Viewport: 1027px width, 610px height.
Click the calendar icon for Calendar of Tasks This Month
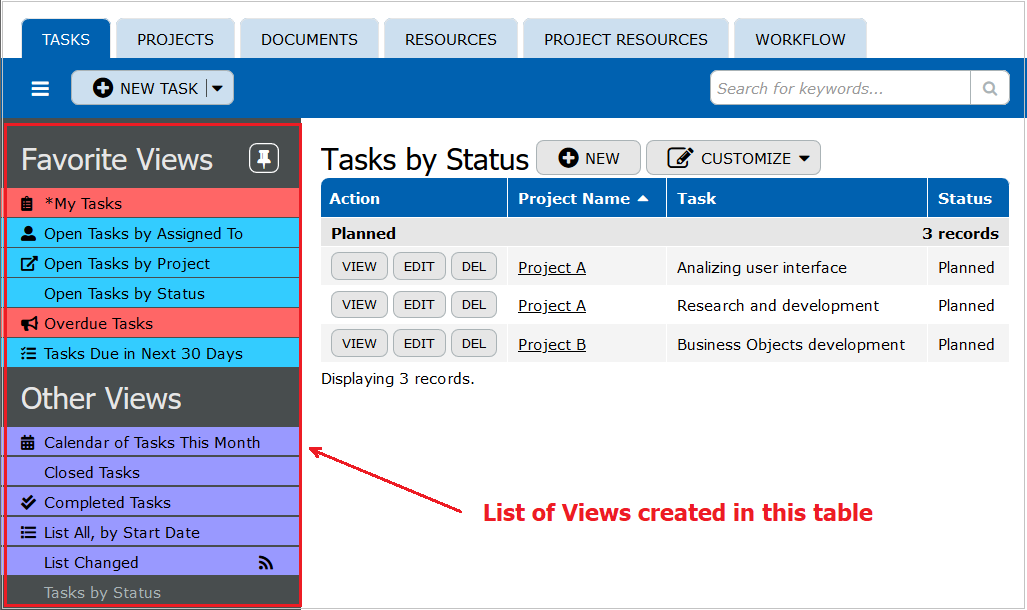tap(28, 442)
